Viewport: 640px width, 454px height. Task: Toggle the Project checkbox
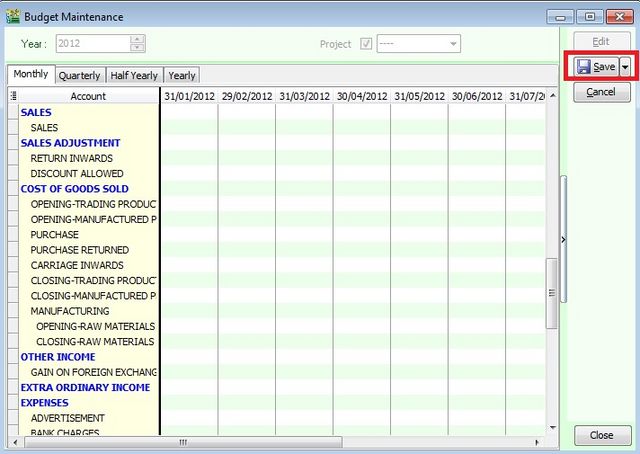pyautogui.click(x=366, y=44)
